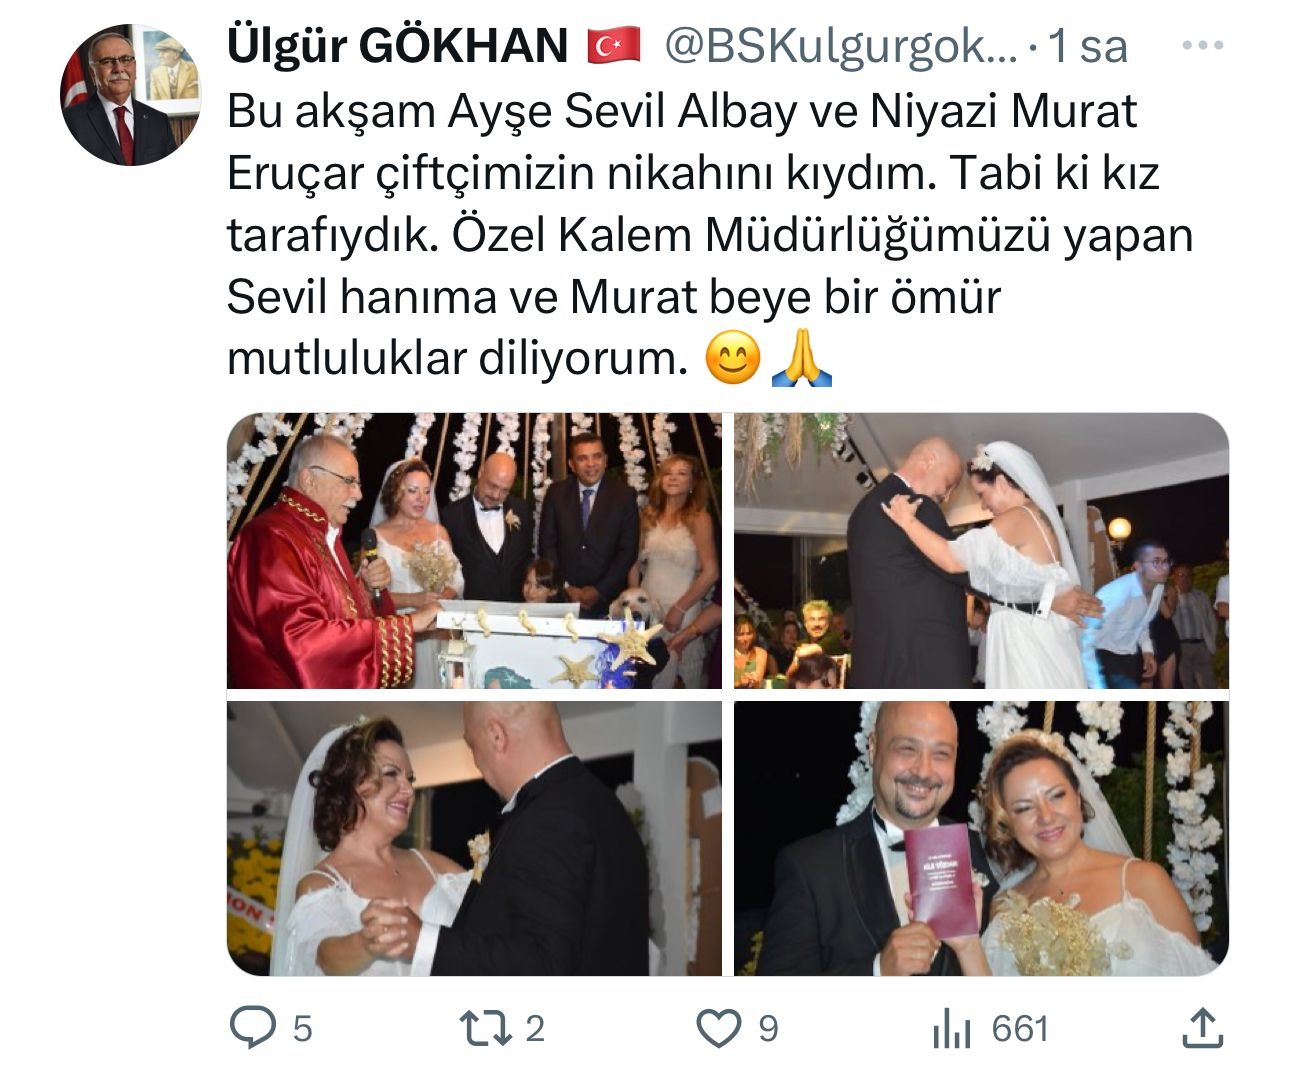Click the retweet count number 2
This screenshot has width=1290, height=1073.
pos(535,1029)
